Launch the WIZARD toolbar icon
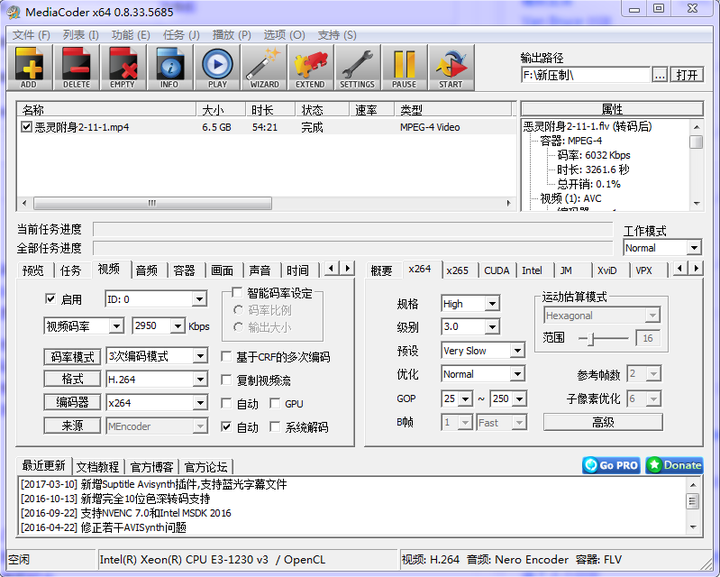This screenshot has height=577, width=720. click(264, 67)
